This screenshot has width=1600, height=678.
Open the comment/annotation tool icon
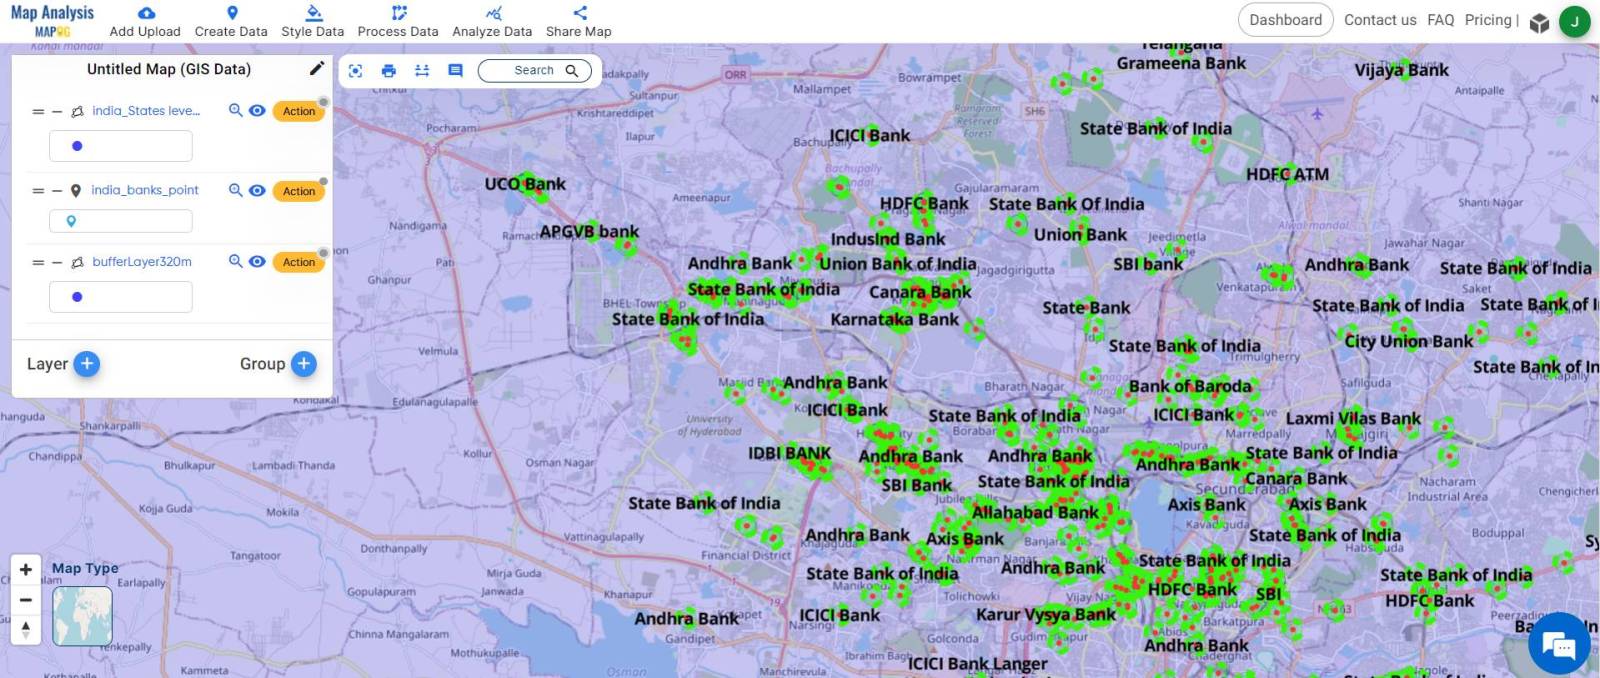[455, 70]
